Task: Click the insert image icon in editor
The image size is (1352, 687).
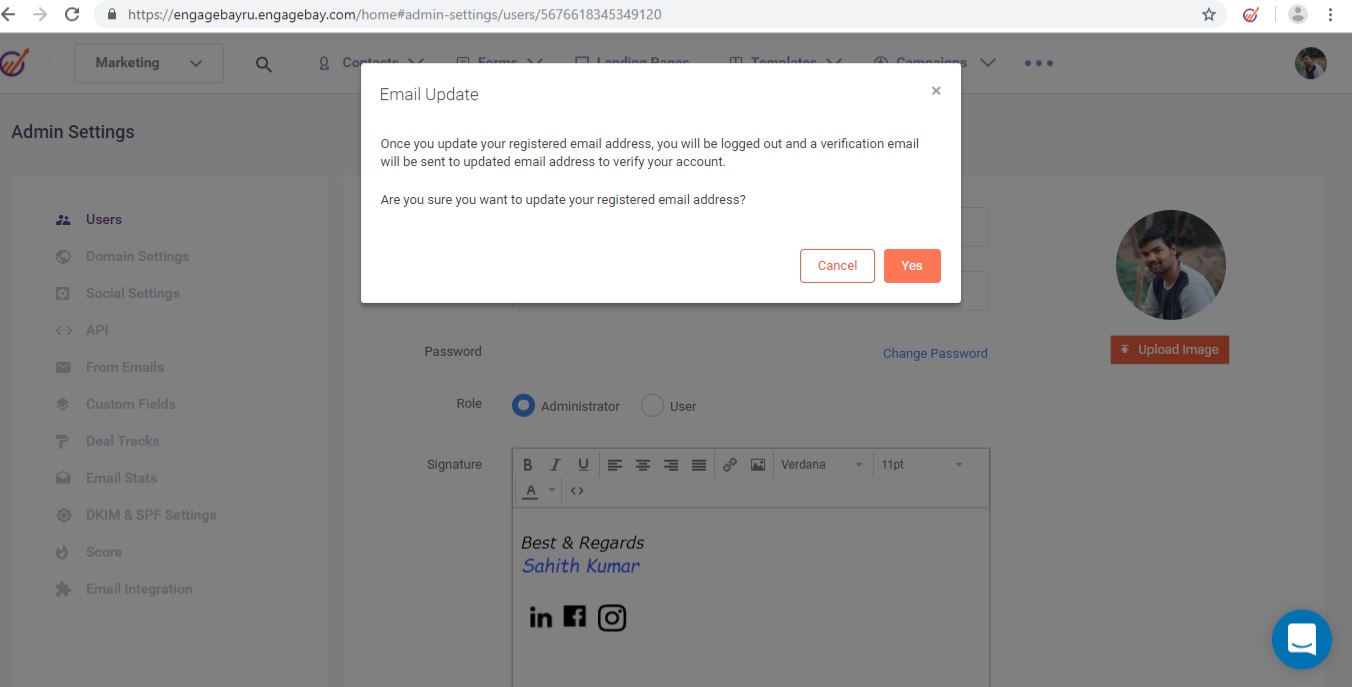Action: coord(758,465)
